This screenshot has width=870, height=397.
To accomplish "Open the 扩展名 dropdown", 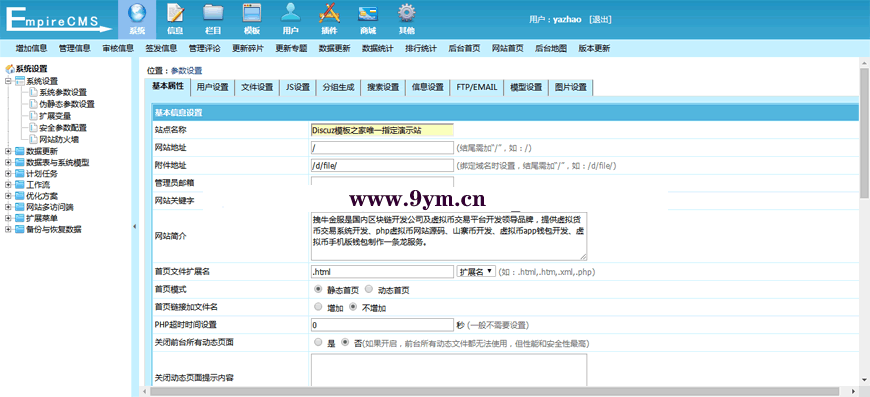I will click(x=476, y=272).
